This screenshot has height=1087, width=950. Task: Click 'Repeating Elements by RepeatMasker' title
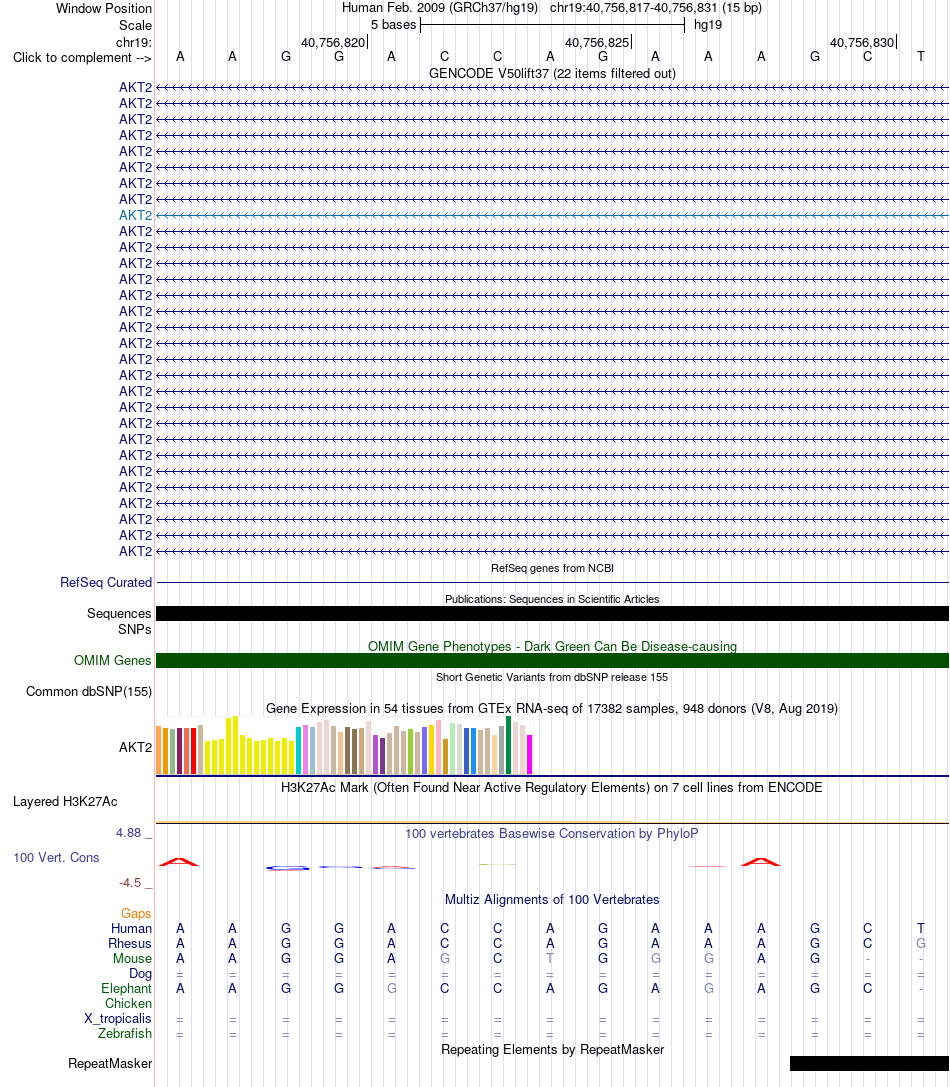click(x=552, y=1050)
